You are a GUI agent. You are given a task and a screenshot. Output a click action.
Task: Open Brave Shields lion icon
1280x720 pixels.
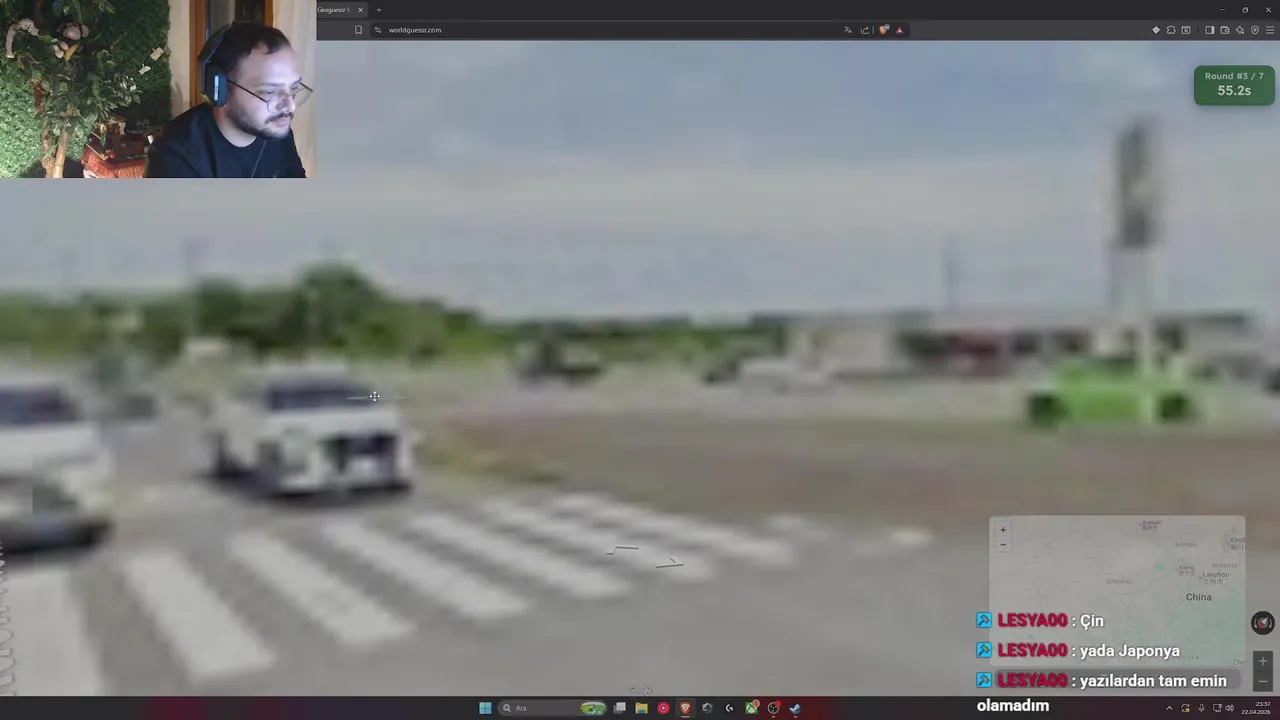pos(884,30)
